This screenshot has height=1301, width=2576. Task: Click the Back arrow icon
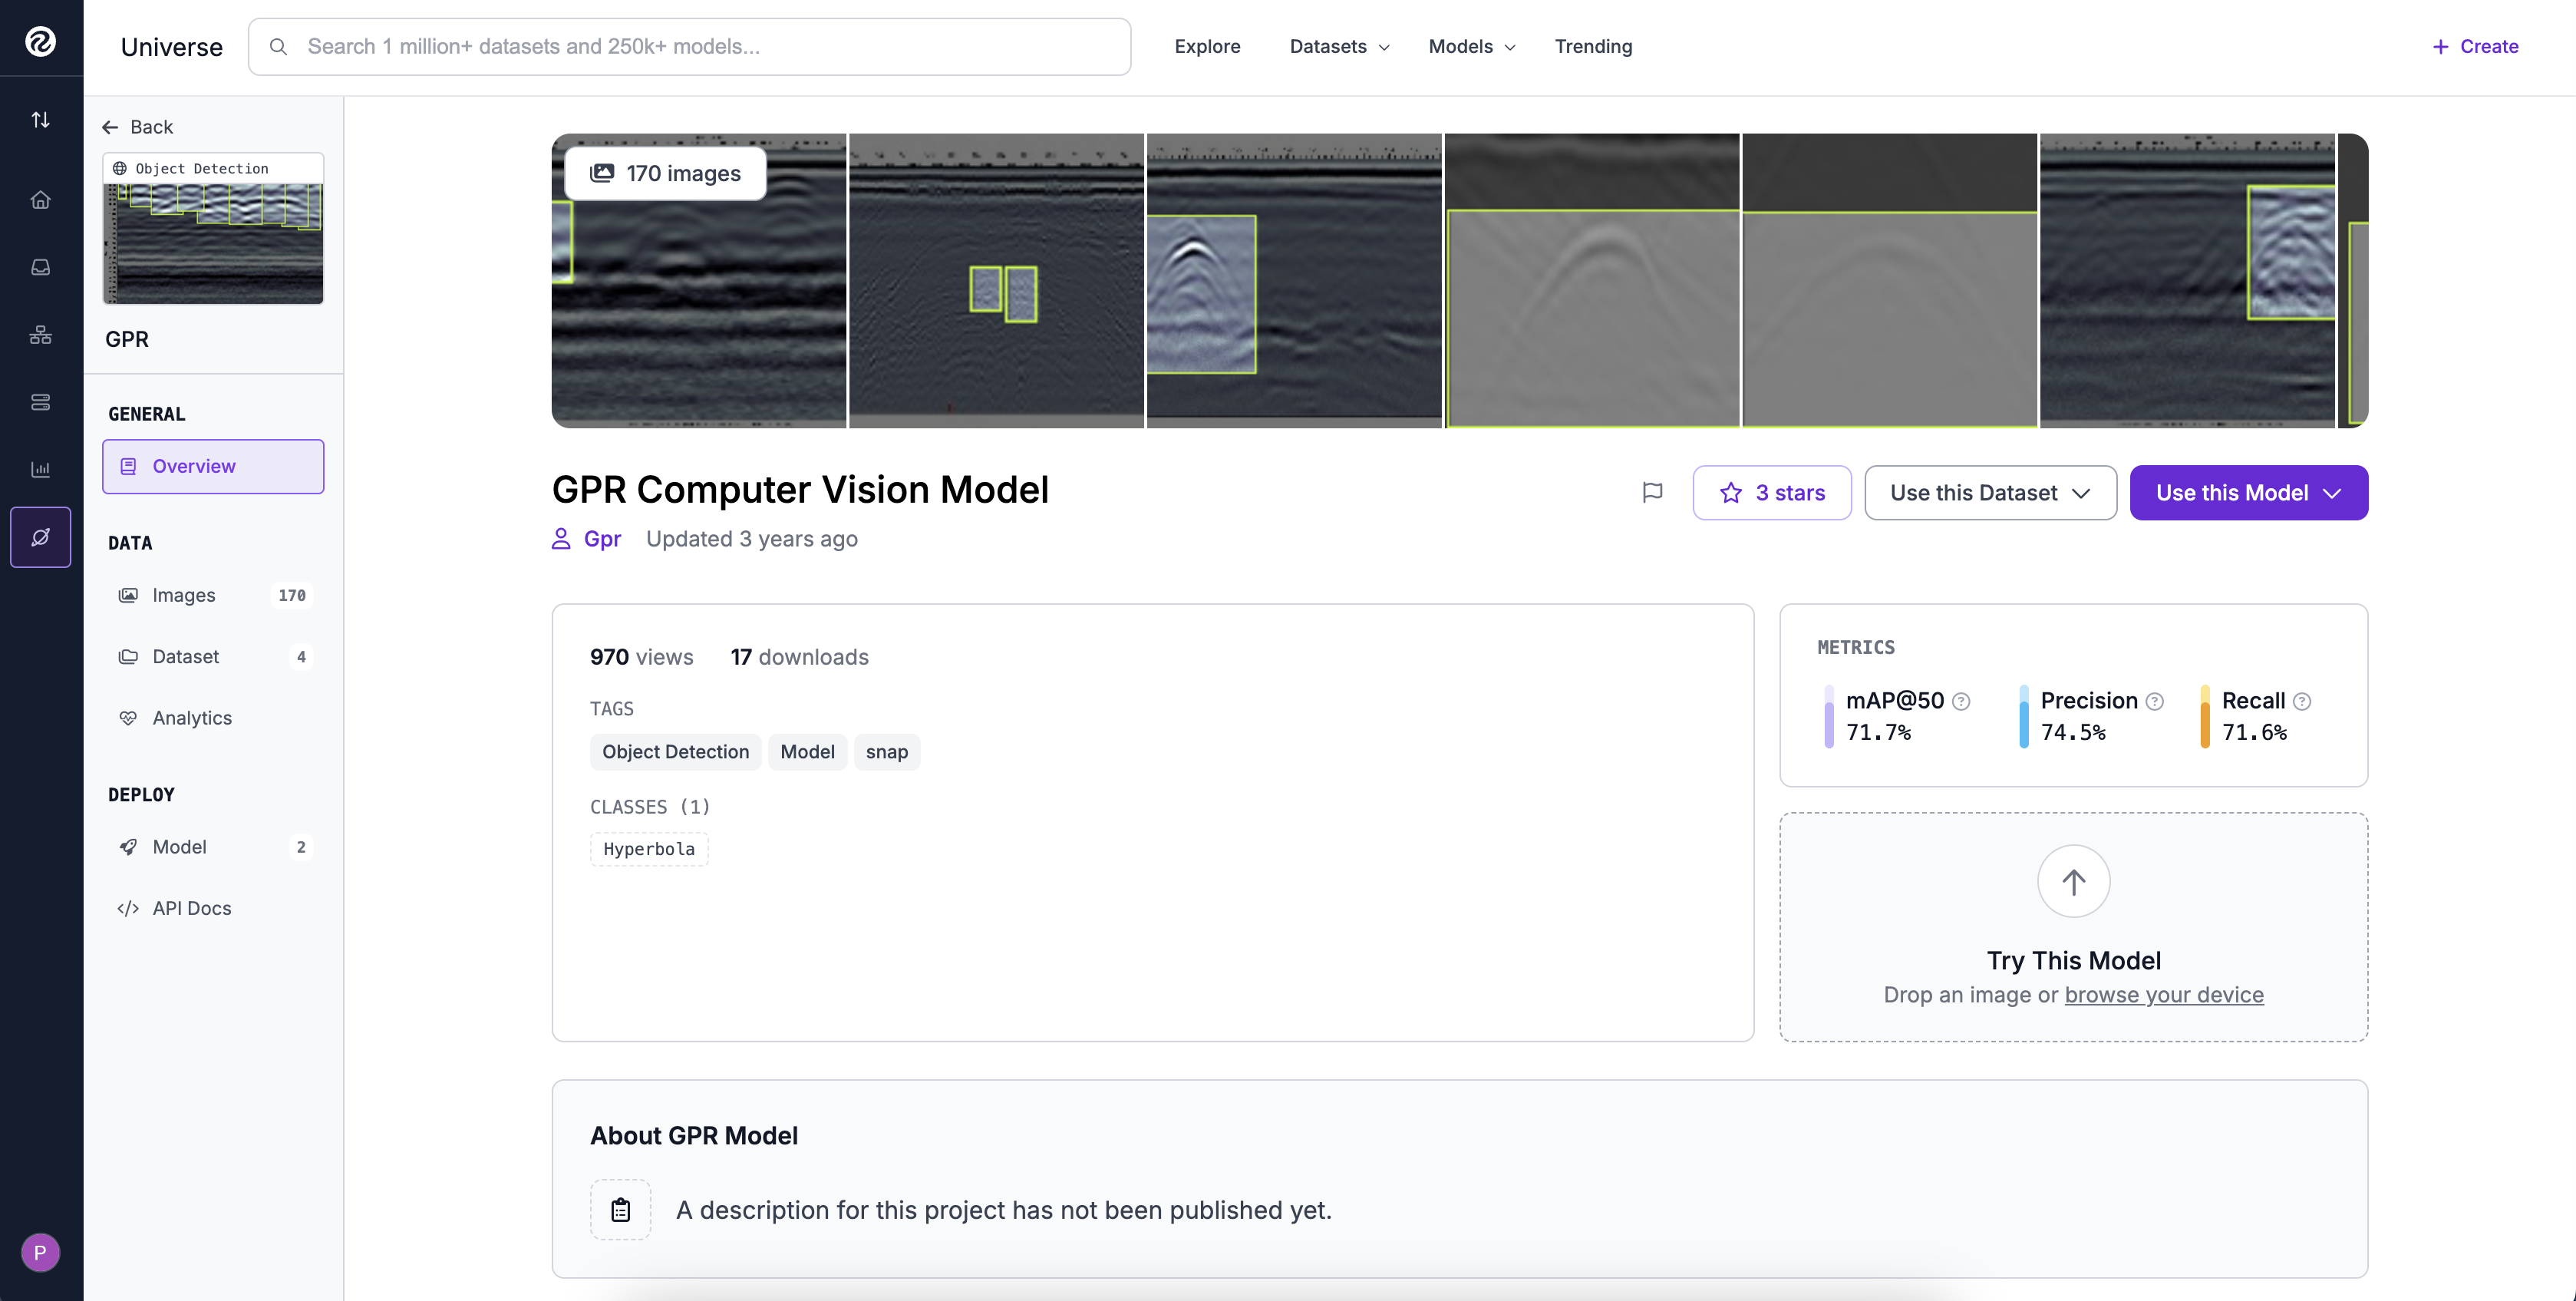click(x=110, y=127)
